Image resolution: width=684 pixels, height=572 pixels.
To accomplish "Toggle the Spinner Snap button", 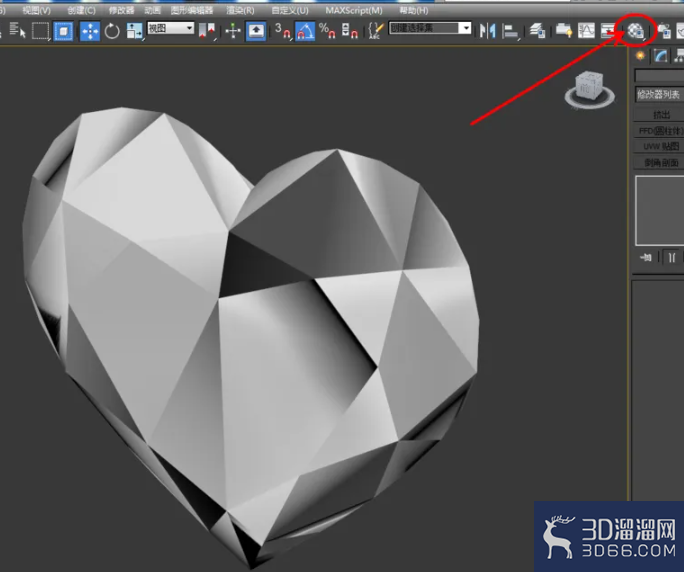I will click(x=350, y=31).
